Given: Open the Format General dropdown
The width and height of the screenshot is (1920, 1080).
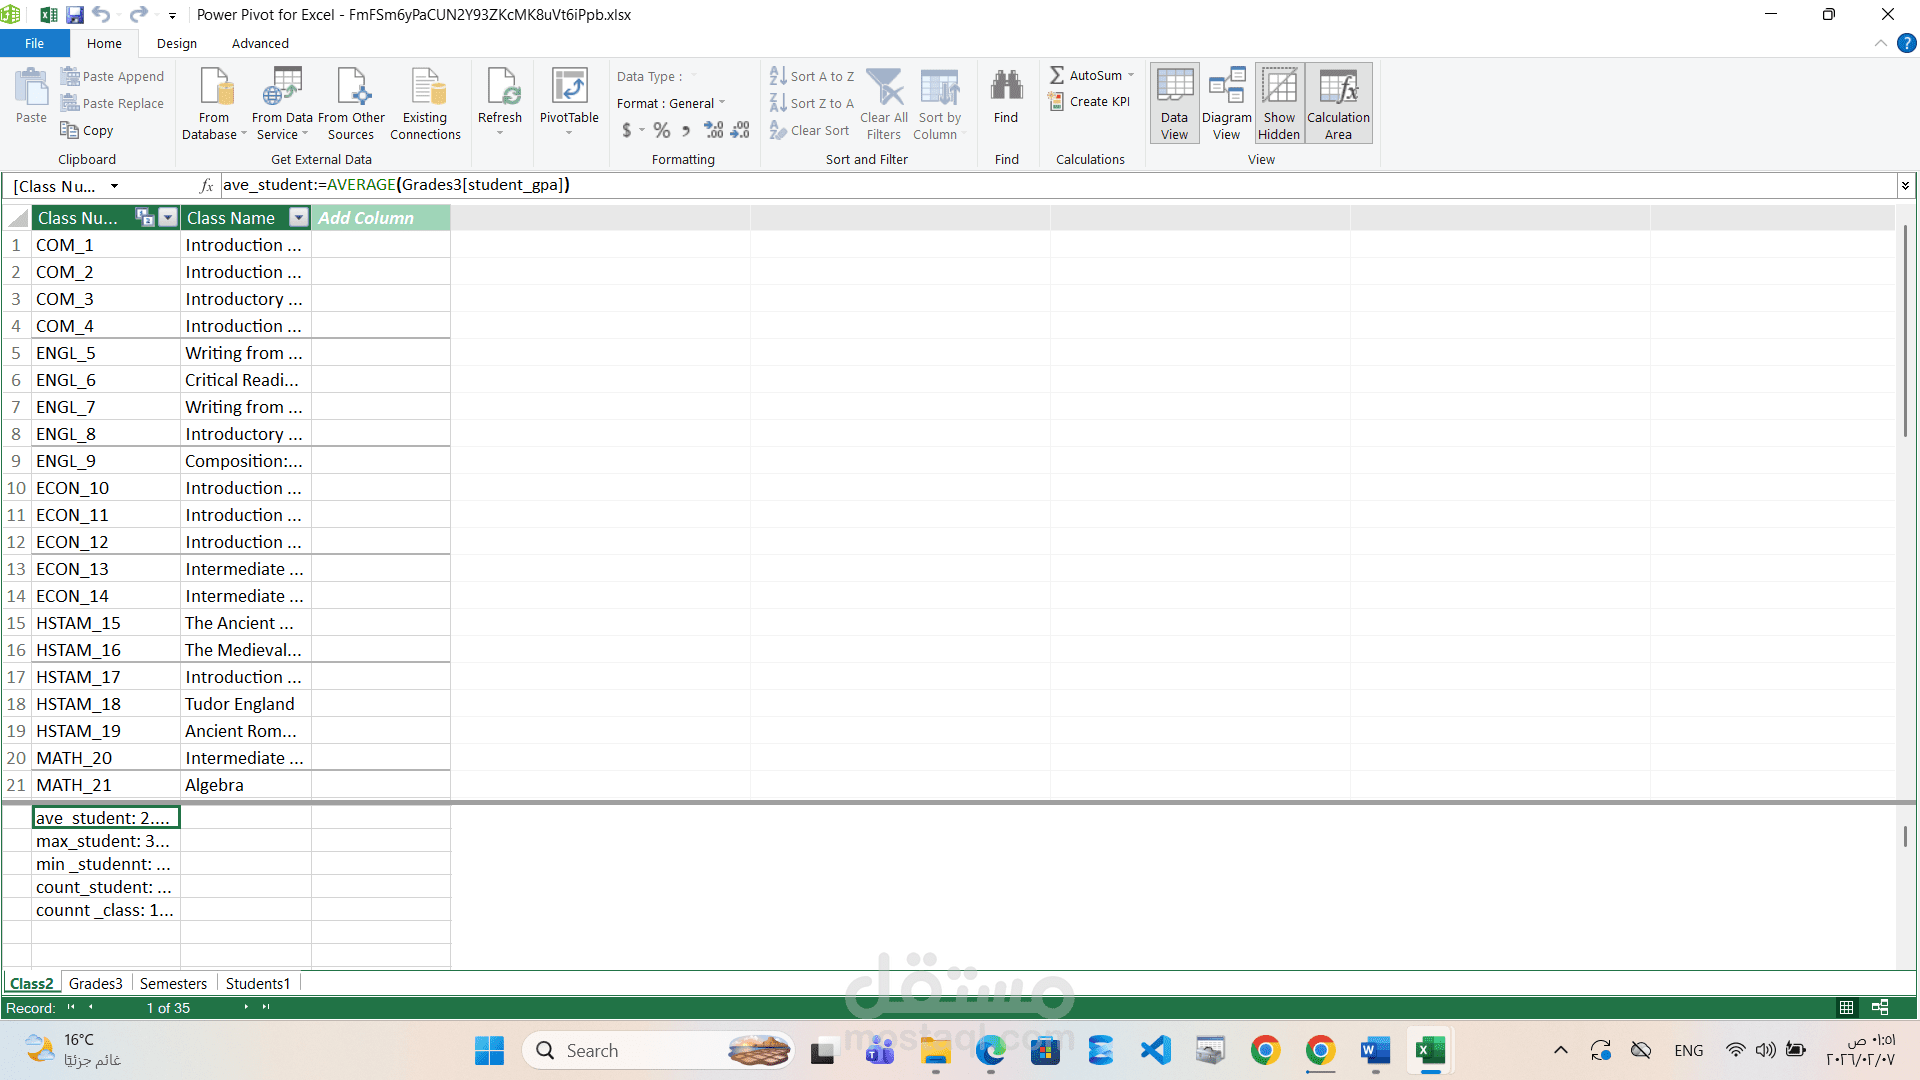Looking at the screenshot, I should (721, 104).
